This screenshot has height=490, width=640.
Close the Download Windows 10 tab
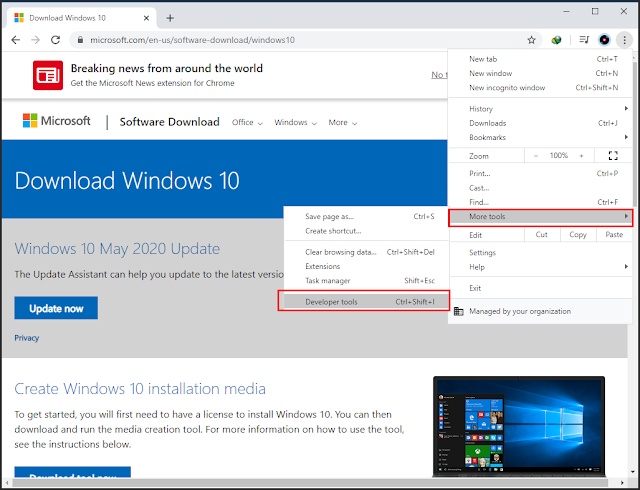pos(147,18)
